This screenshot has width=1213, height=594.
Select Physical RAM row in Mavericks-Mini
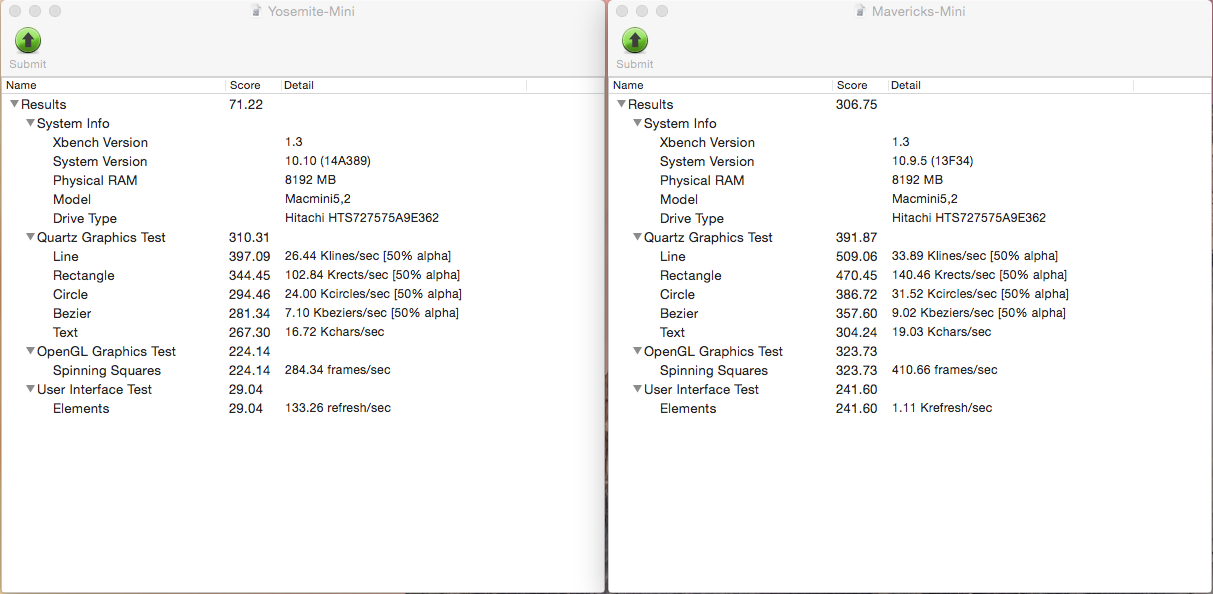[x=910, y=180]
